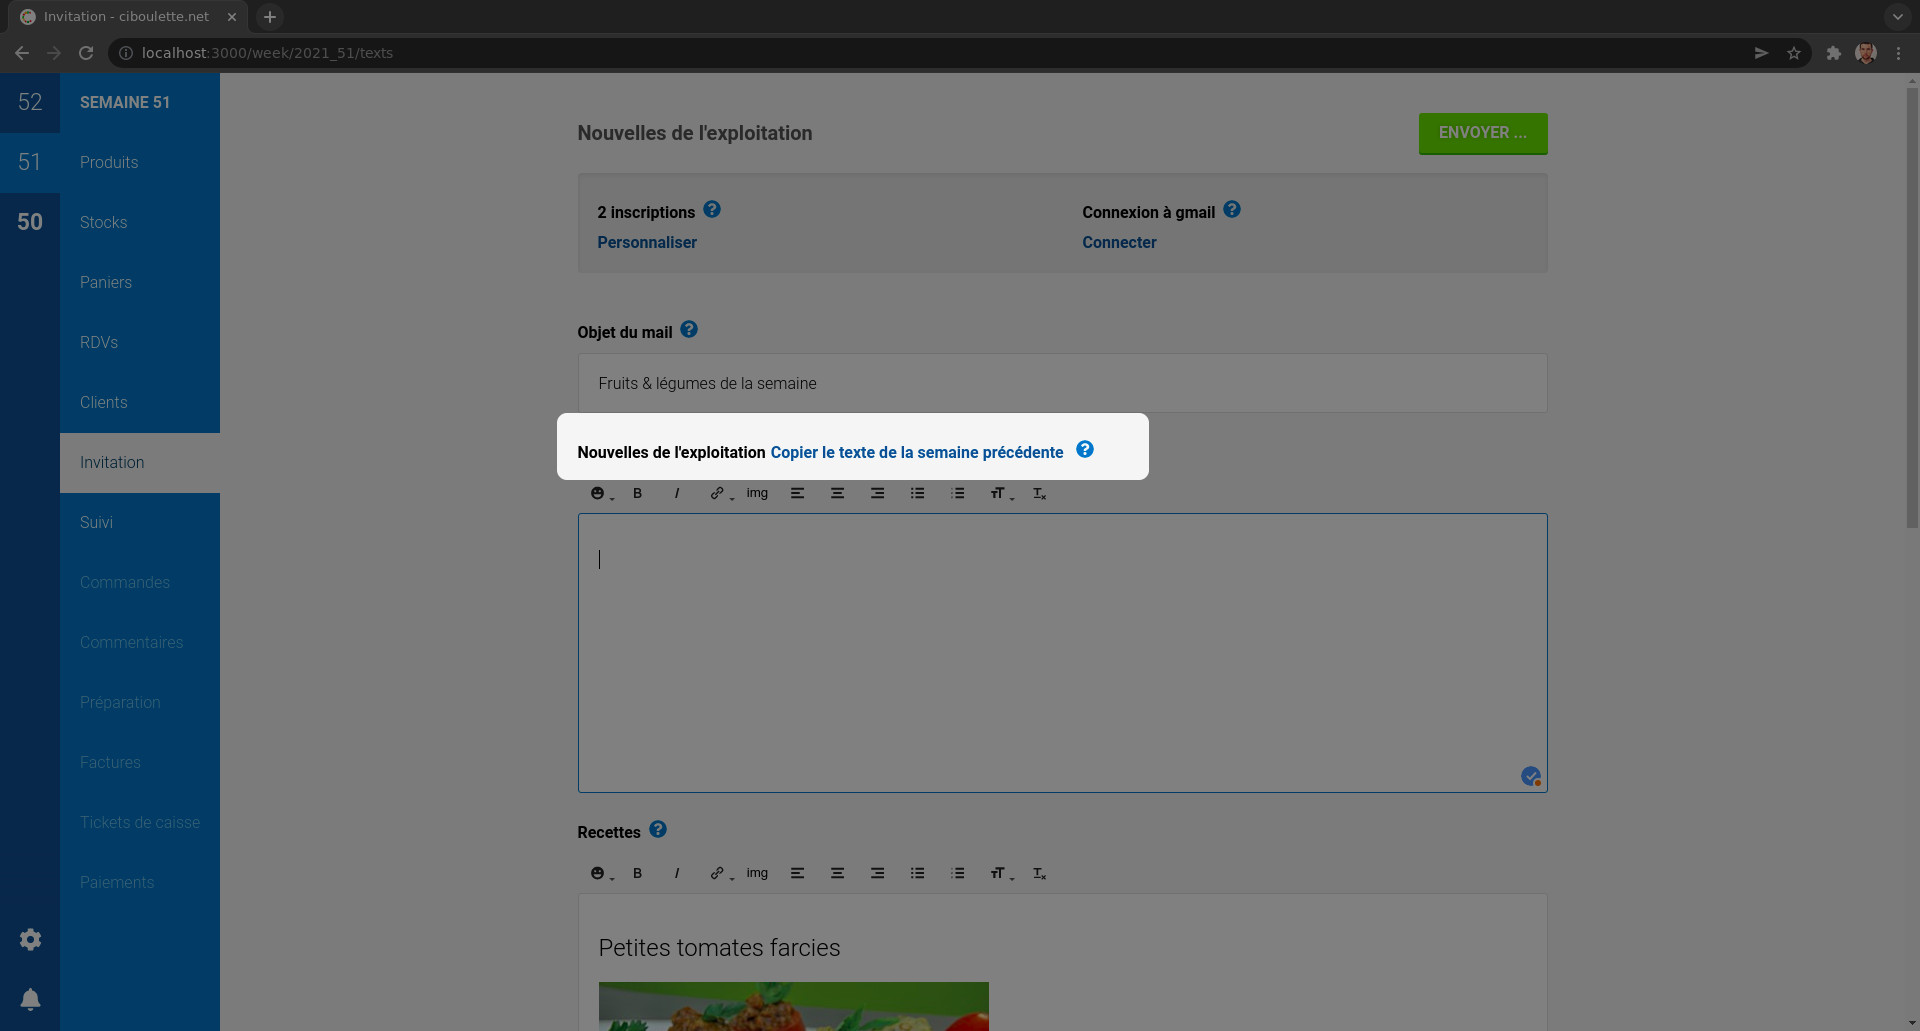
Task: Open font size dropdown in Nouvelles toolbar
Action: (1000, 494)
